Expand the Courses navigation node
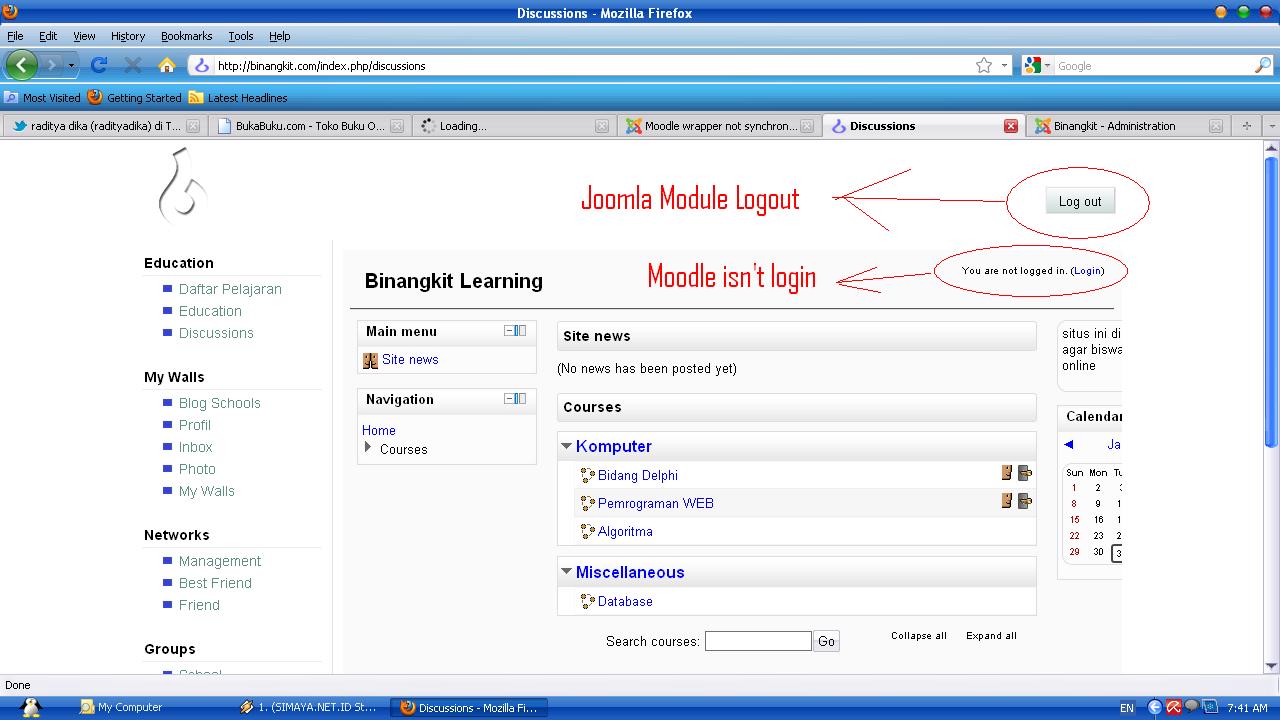Image resolution: width=1280 pixels, height=720 pixels. click(x=368, y=448)
